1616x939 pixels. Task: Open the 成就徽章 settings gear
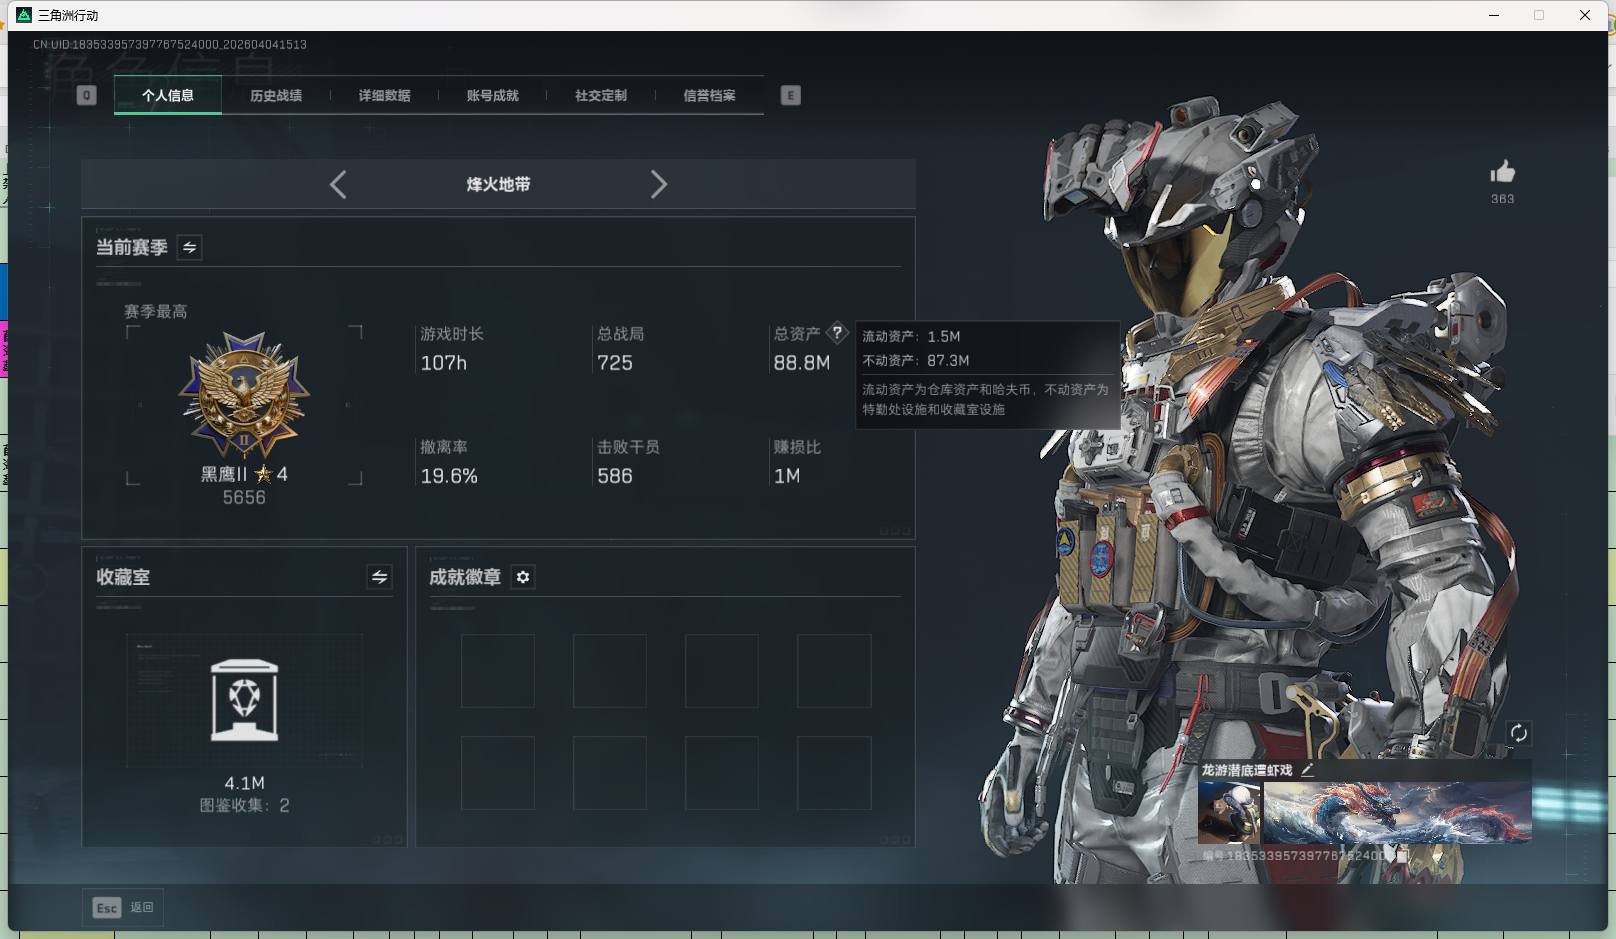click(523, 577)
